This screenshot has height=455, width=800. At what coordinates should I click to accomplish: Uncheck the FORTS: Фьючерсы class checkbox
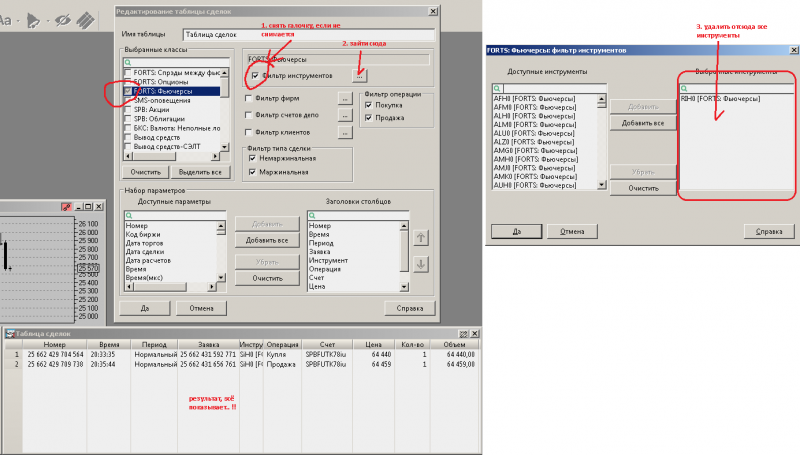128,91
